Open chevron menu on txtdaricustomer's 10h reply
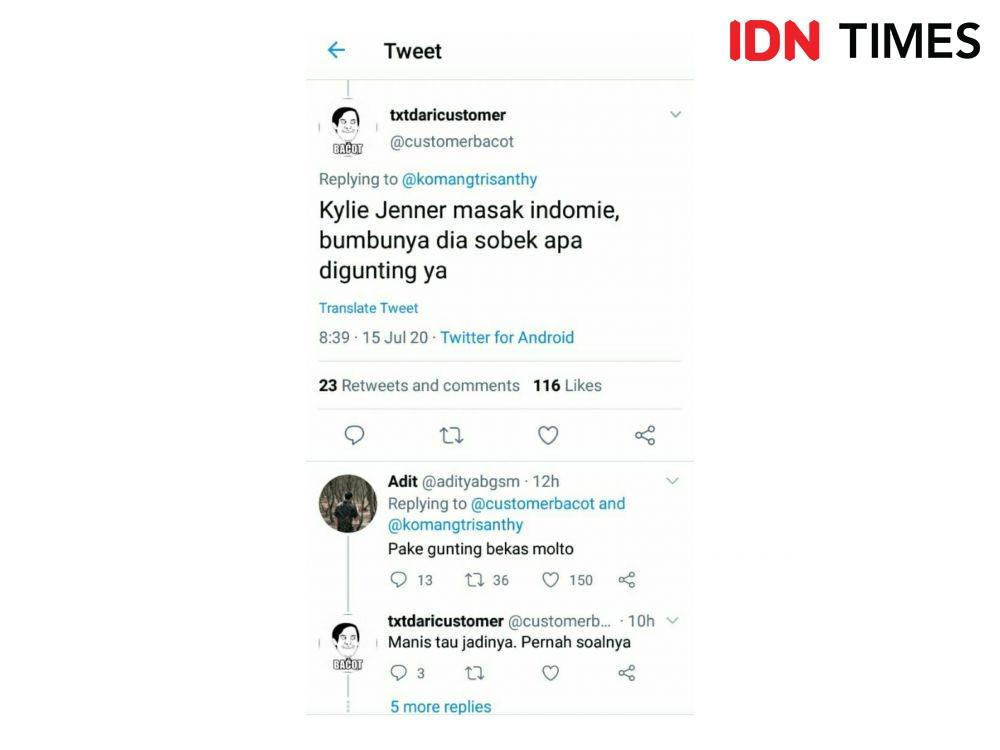The height and width of the screenshot is (750, 1000). pyautogui.click(x=672, y=620)
